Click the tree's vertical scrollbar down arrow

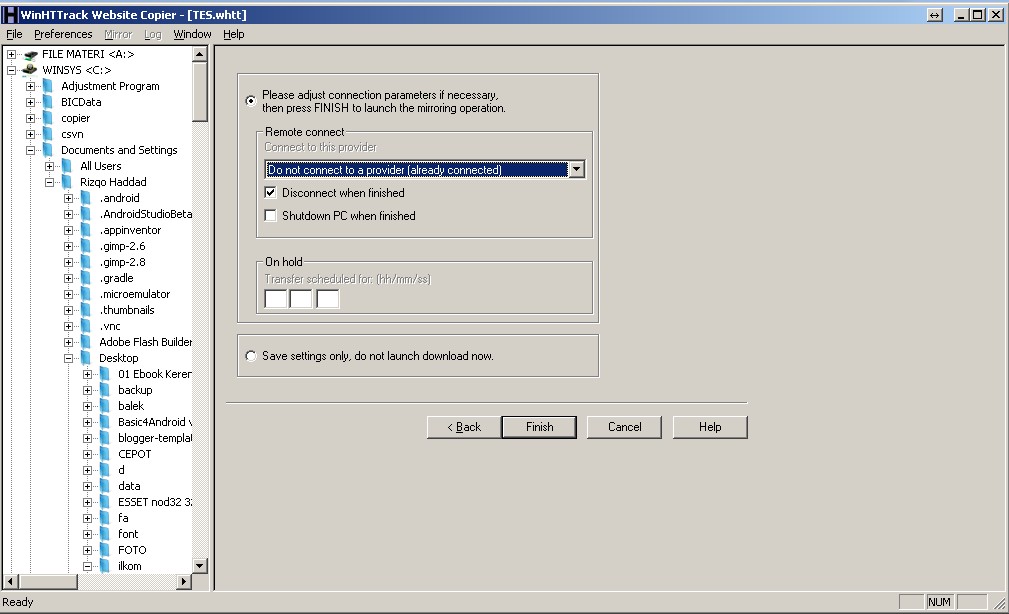tap(199, 566)
